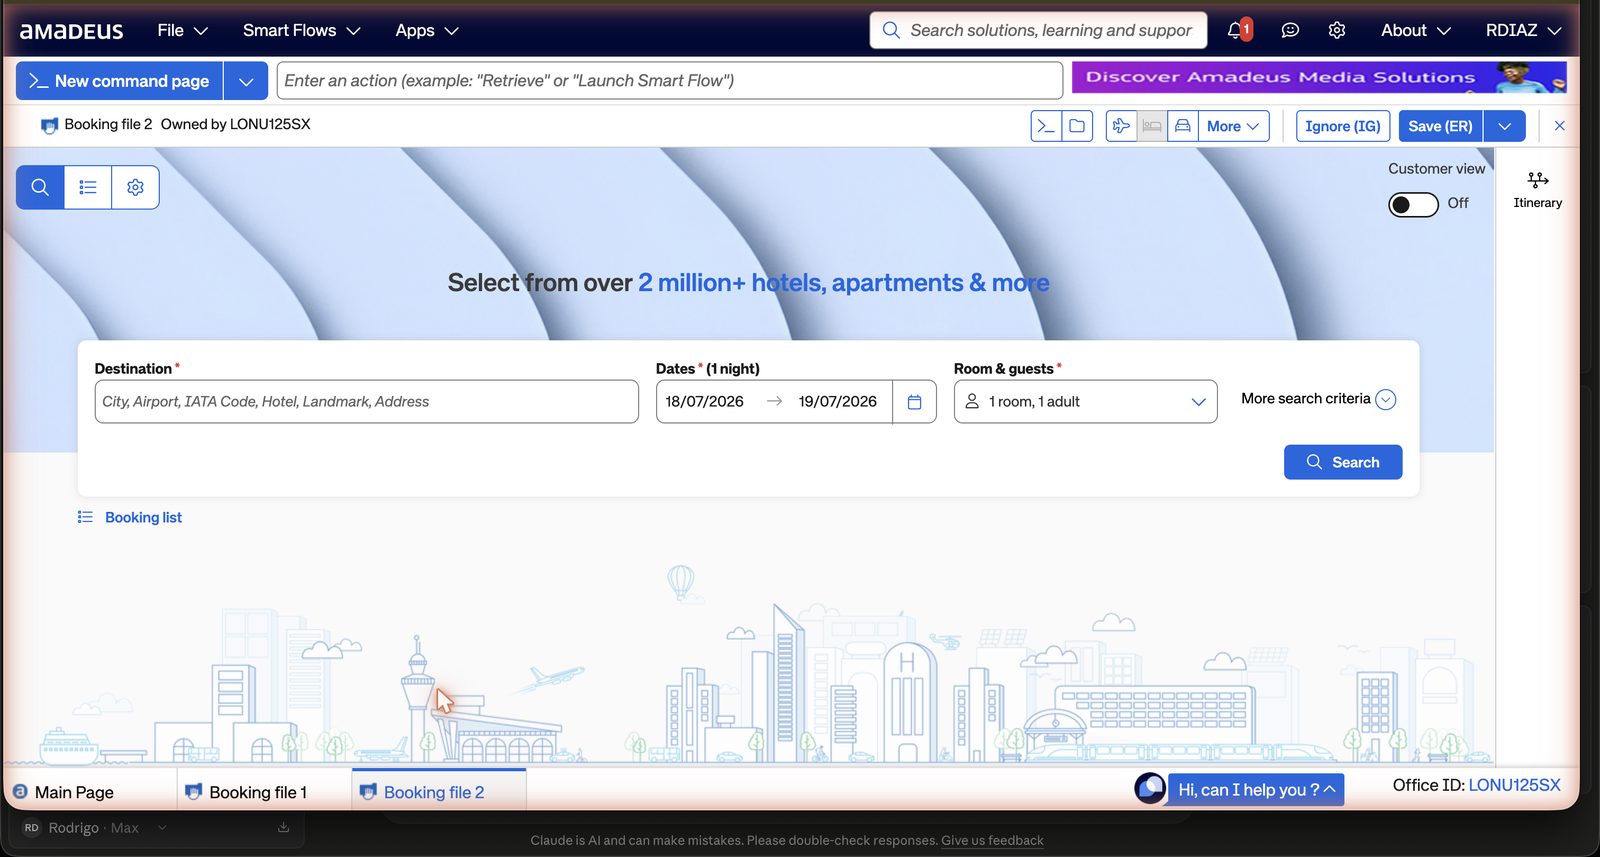Click the Ignore (IG) button

coord(1343,126)
